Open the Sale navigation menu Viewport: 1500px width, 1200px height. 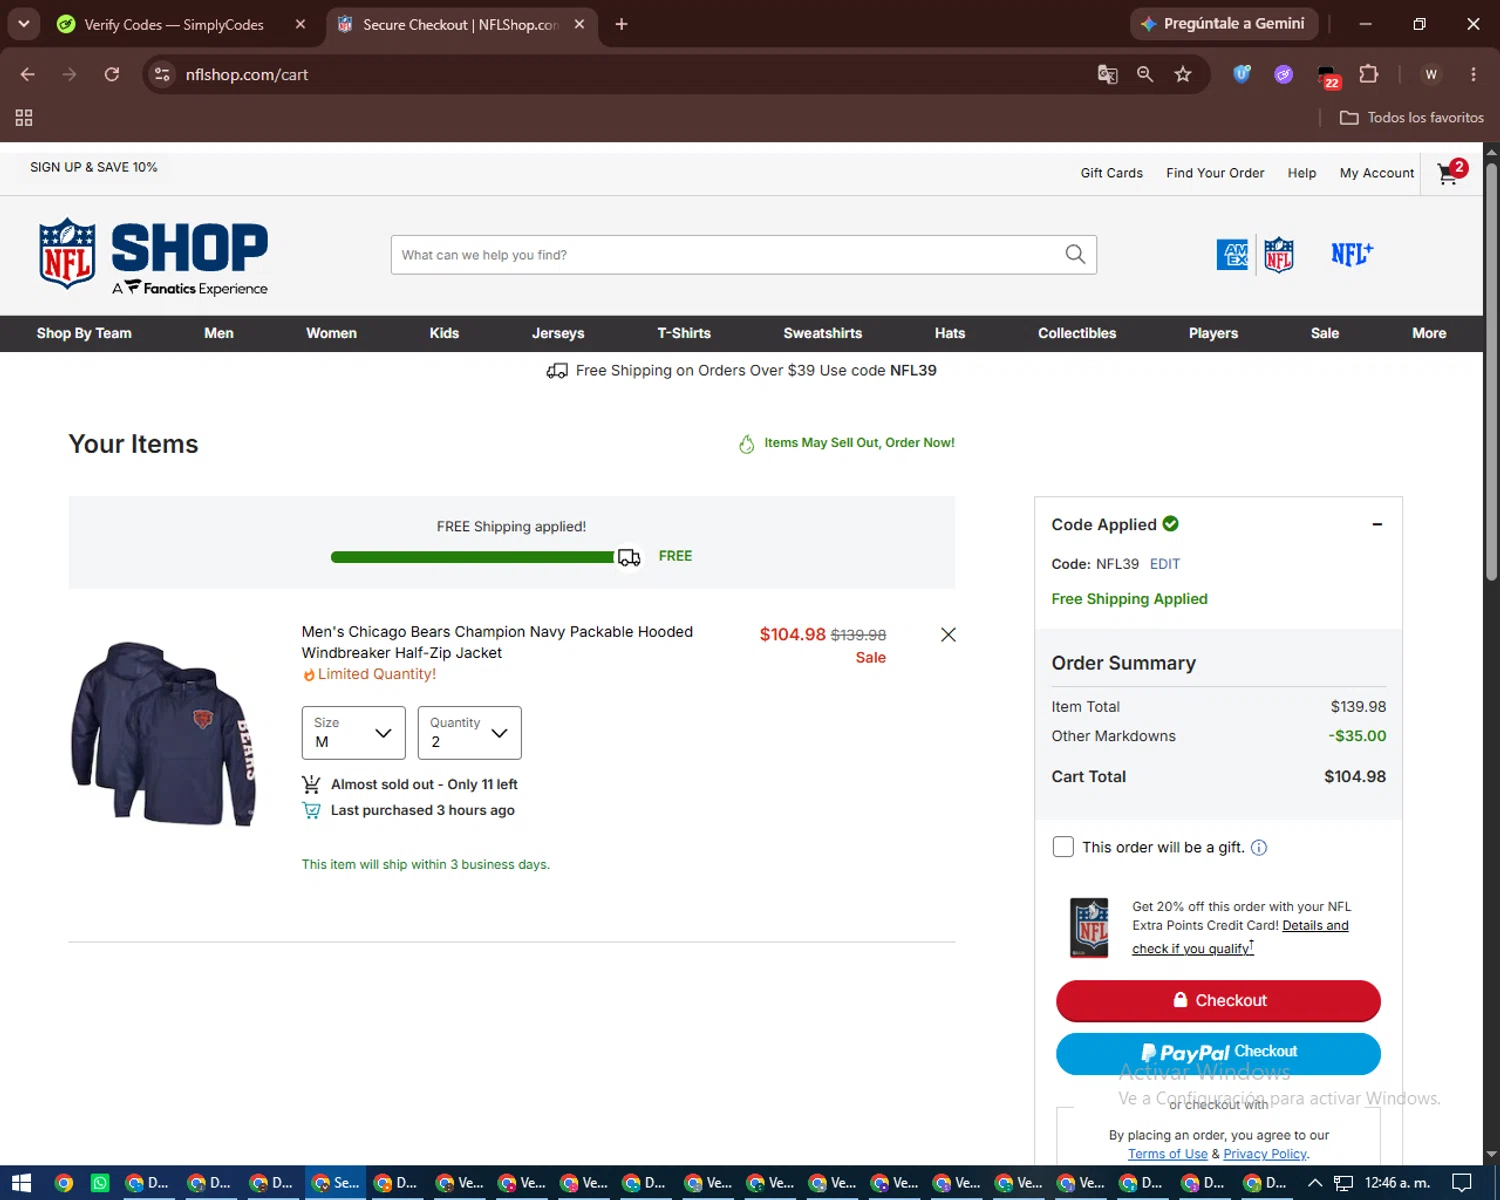click(x=1325, y=333)
